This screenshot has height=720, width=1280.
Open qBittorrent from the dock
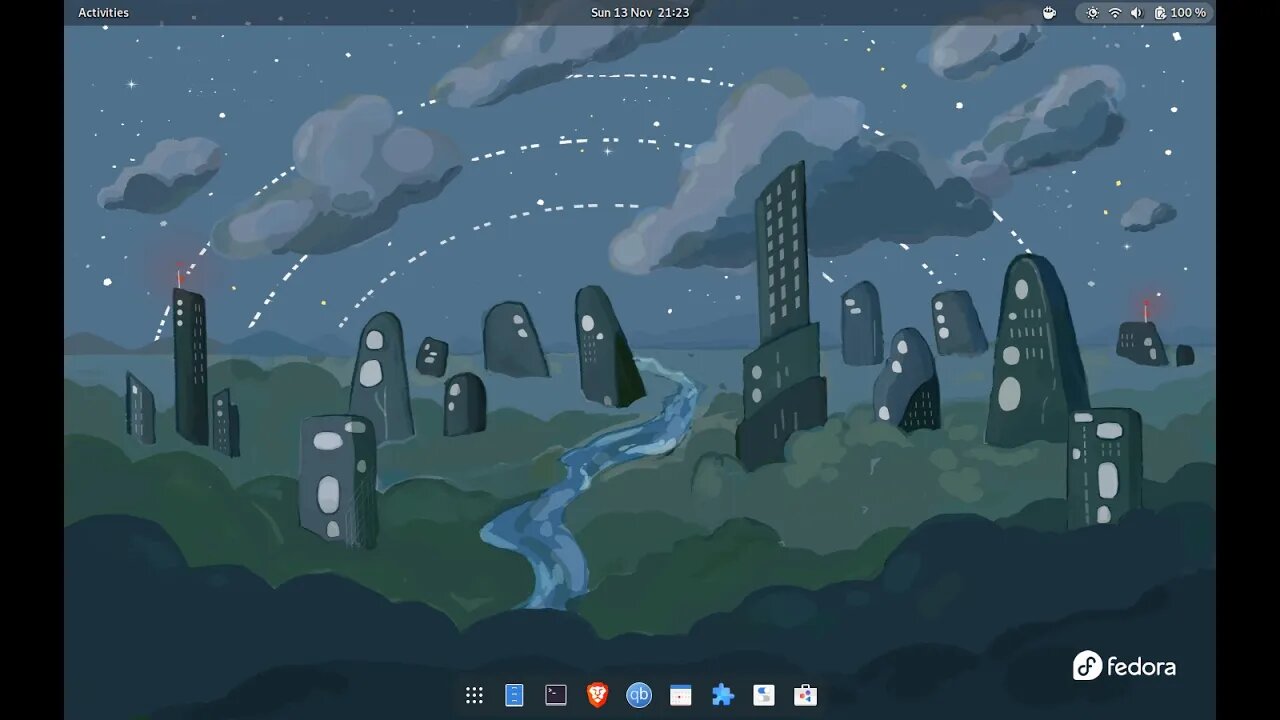click(639, 695)
